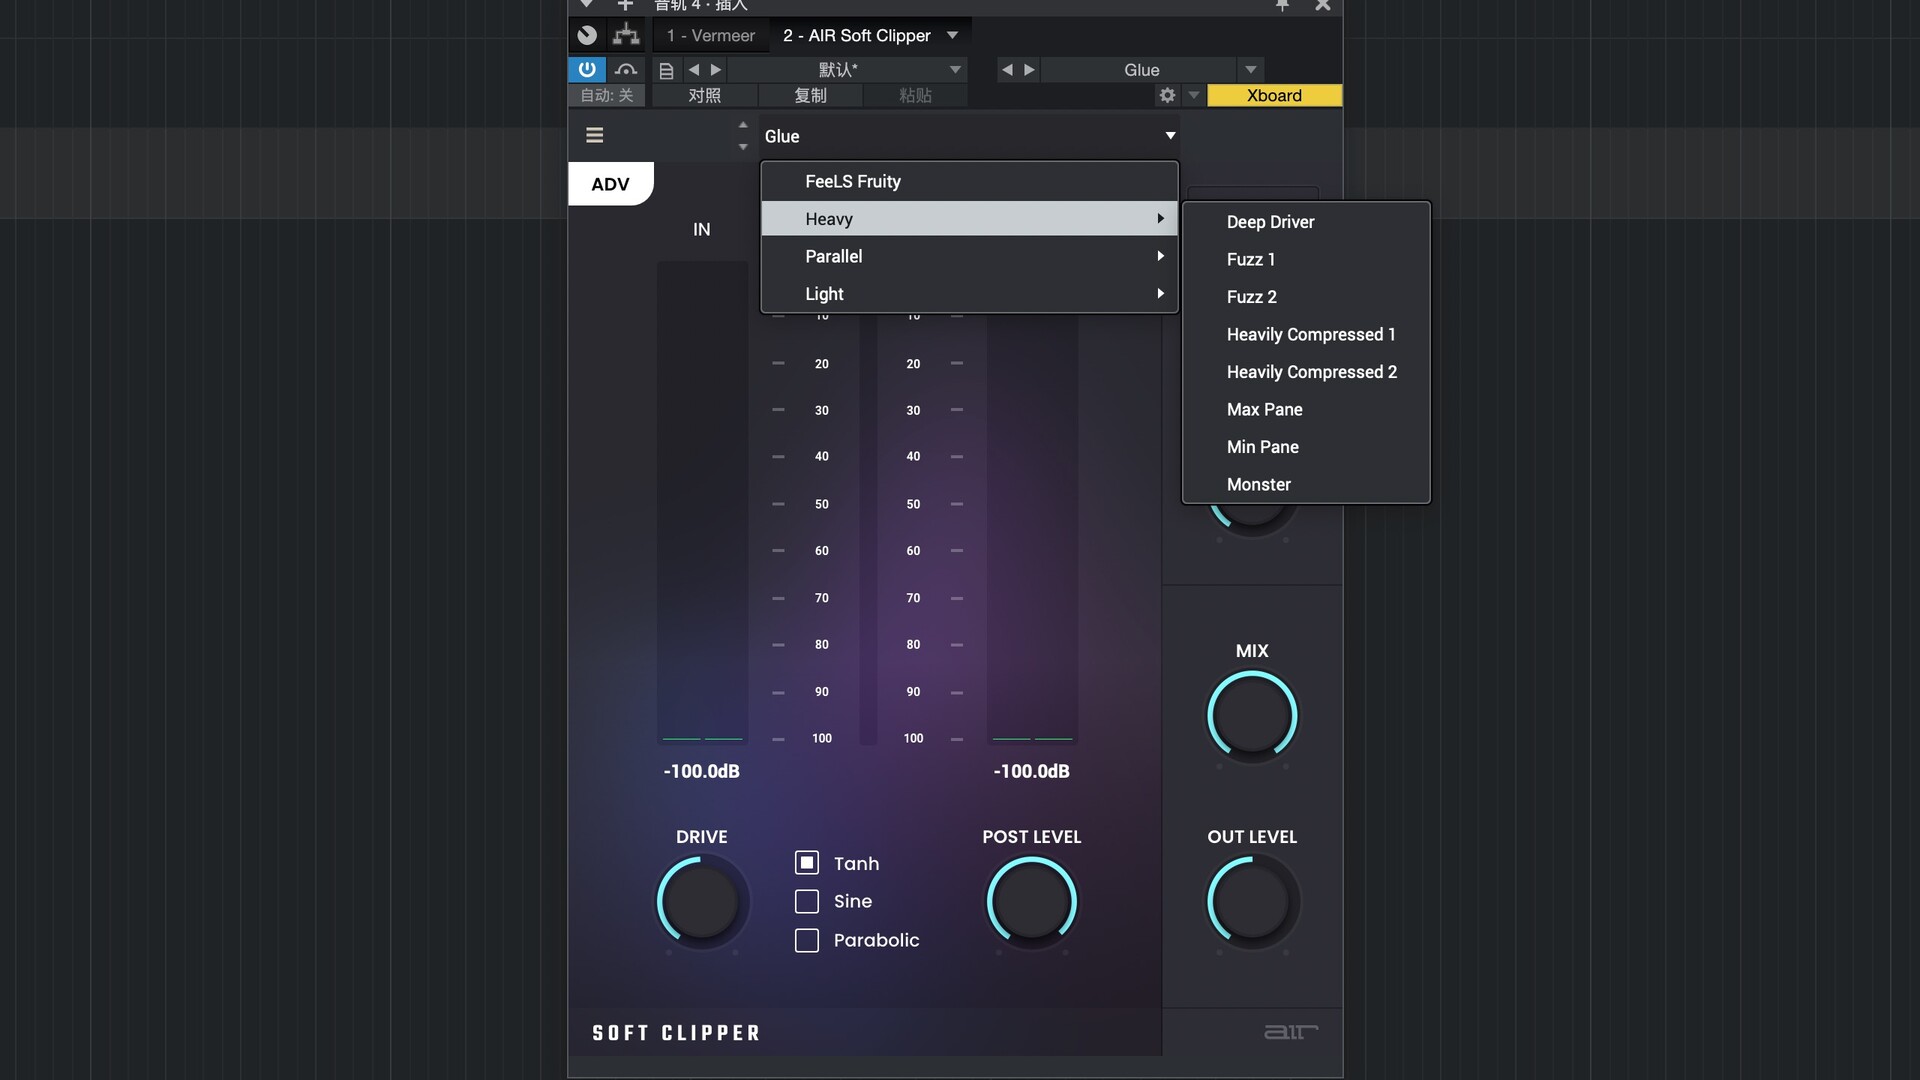Open the gear settings icon
This screenshot has width=1920, height=1080.
pyautogui.click(x=1167, y=95)
